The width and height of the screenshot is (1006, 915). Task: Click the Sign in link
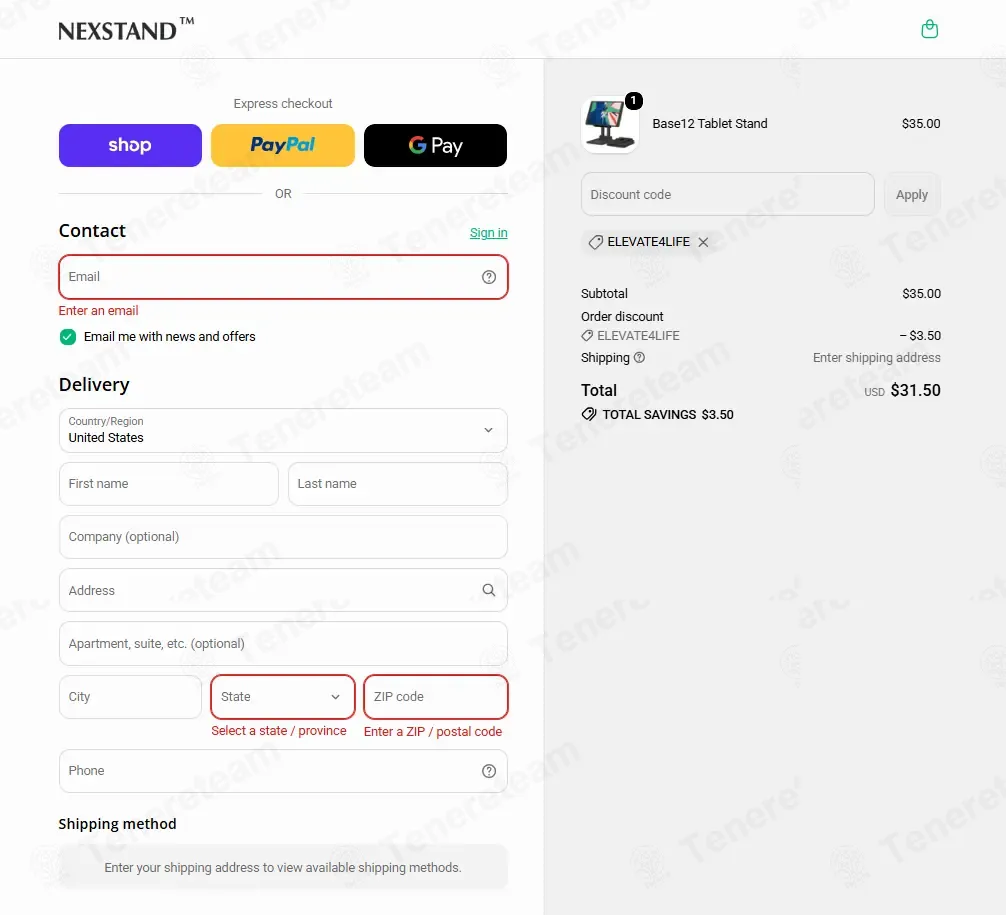pyautogui.click(x=488, y=233)
